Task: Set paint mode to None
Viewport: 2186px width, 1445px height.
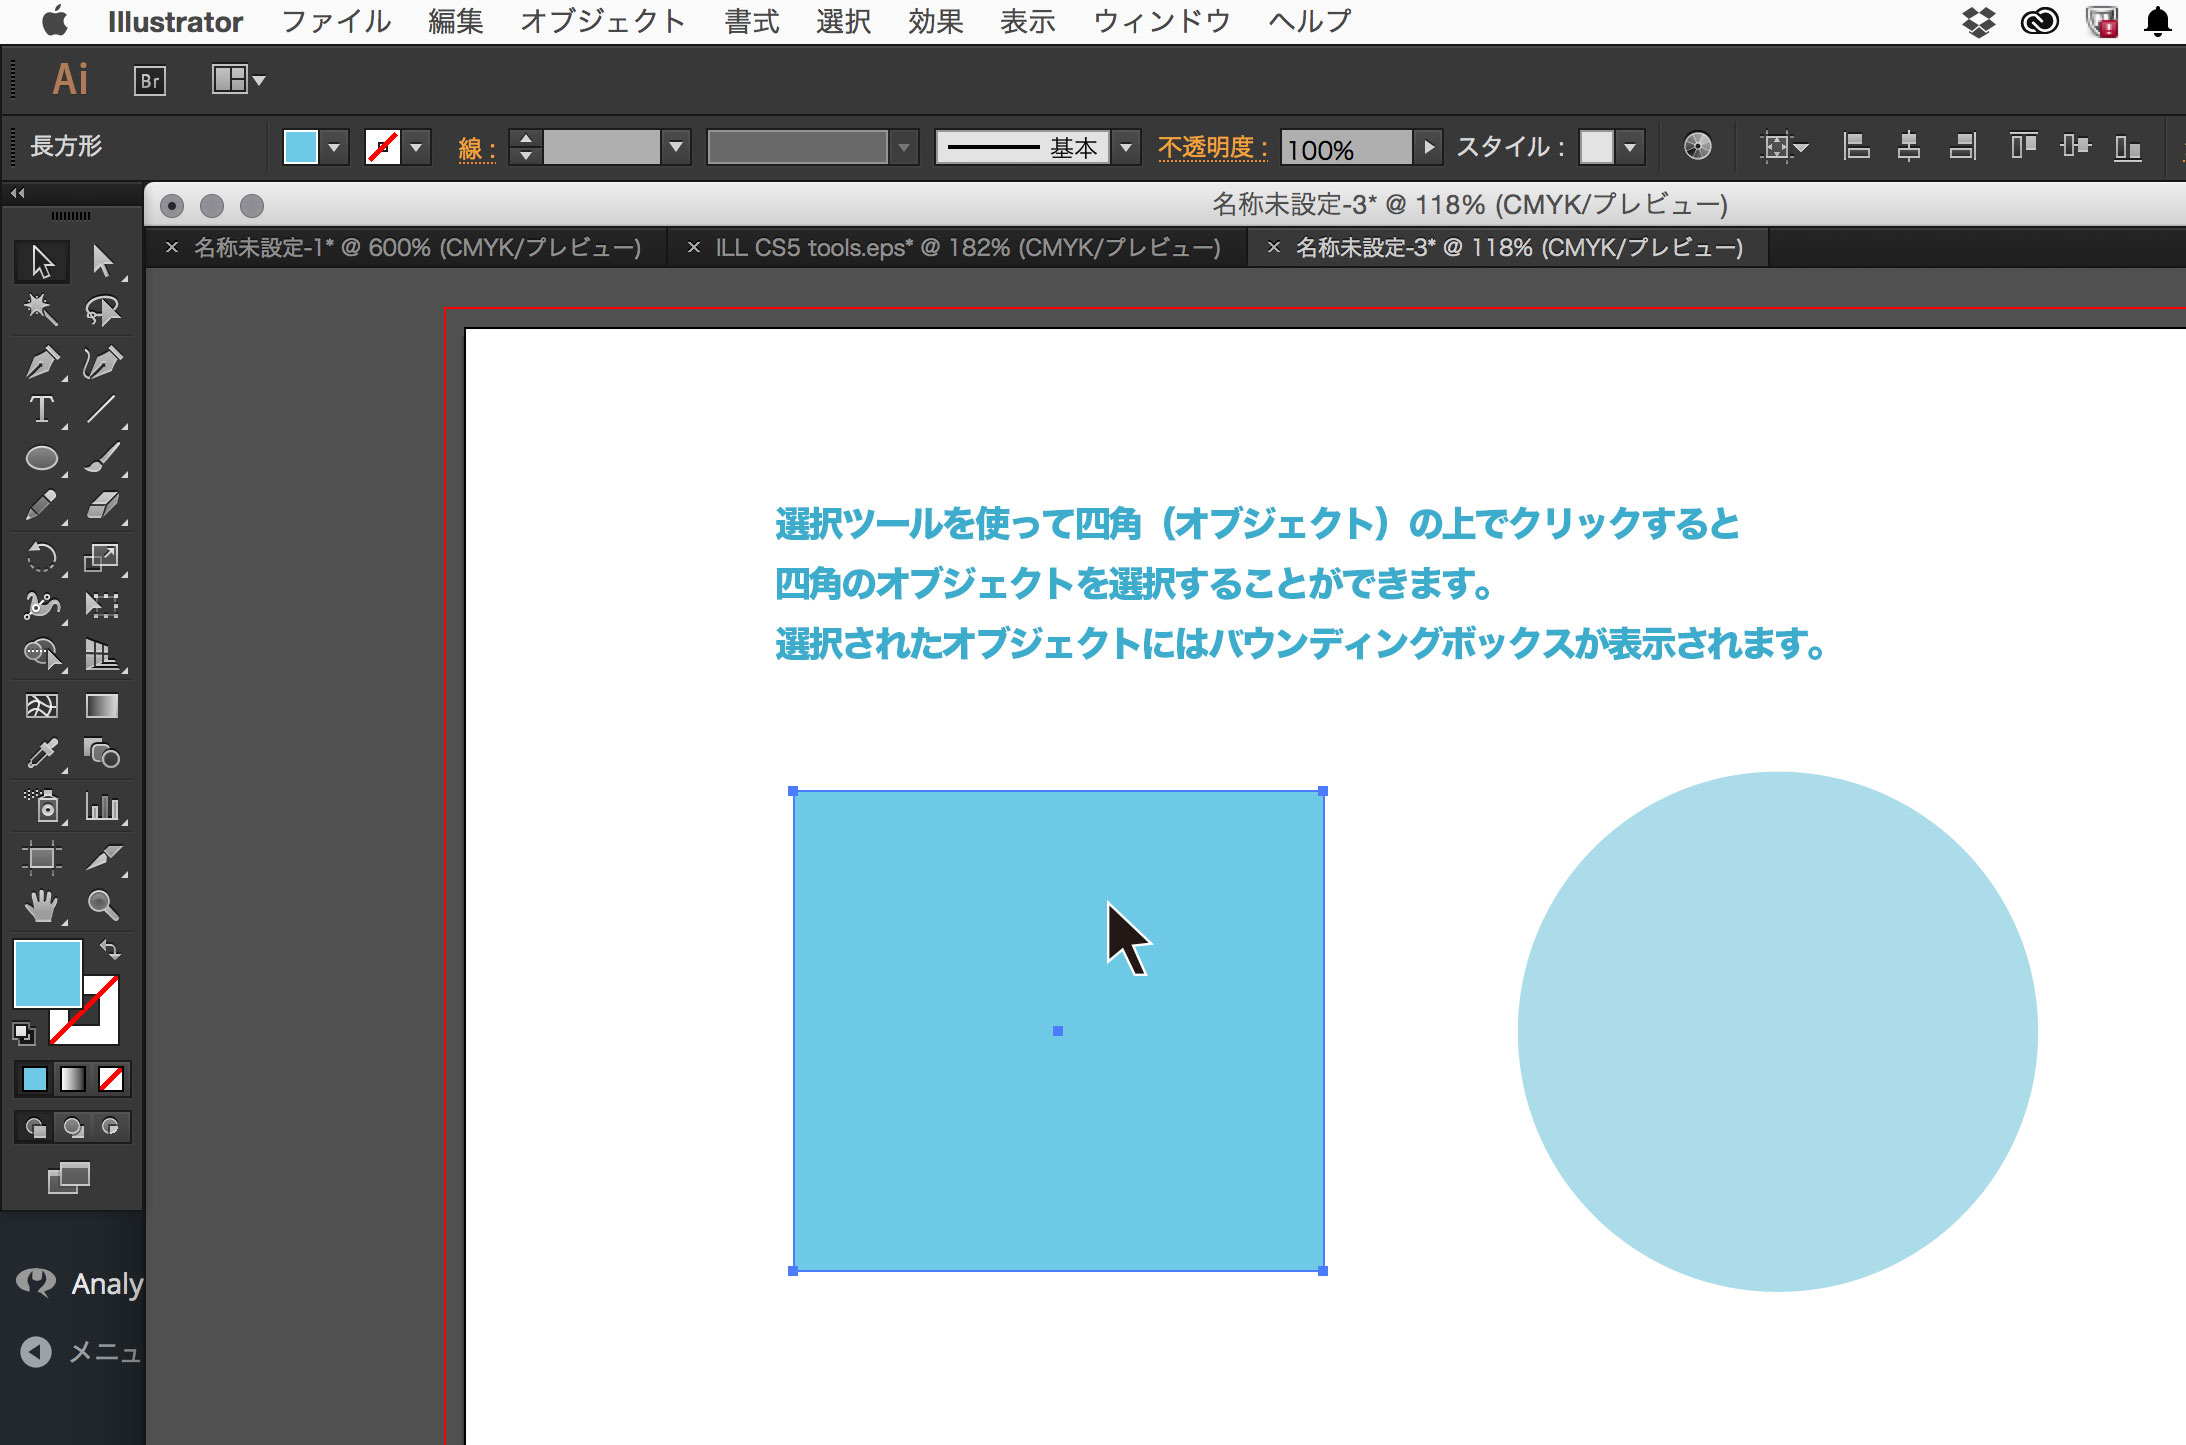Action: 111,1079
